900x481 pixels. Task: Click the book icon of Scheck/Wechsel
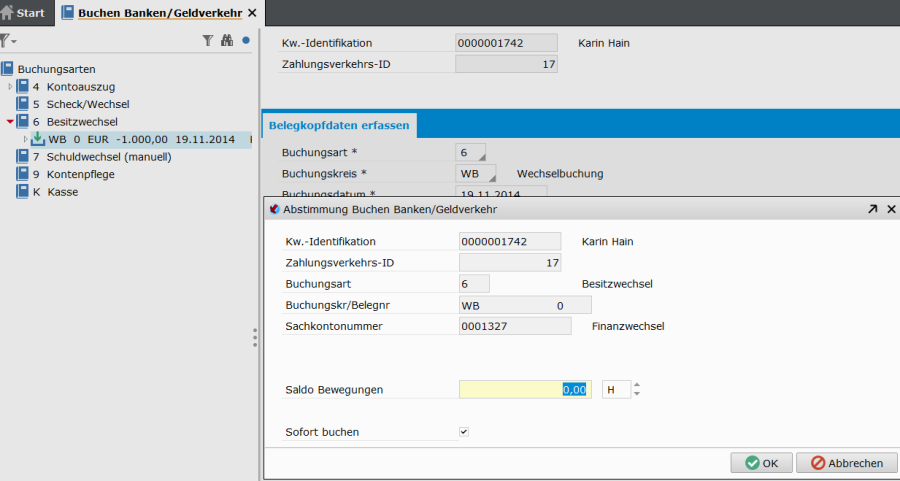(22, 104)
